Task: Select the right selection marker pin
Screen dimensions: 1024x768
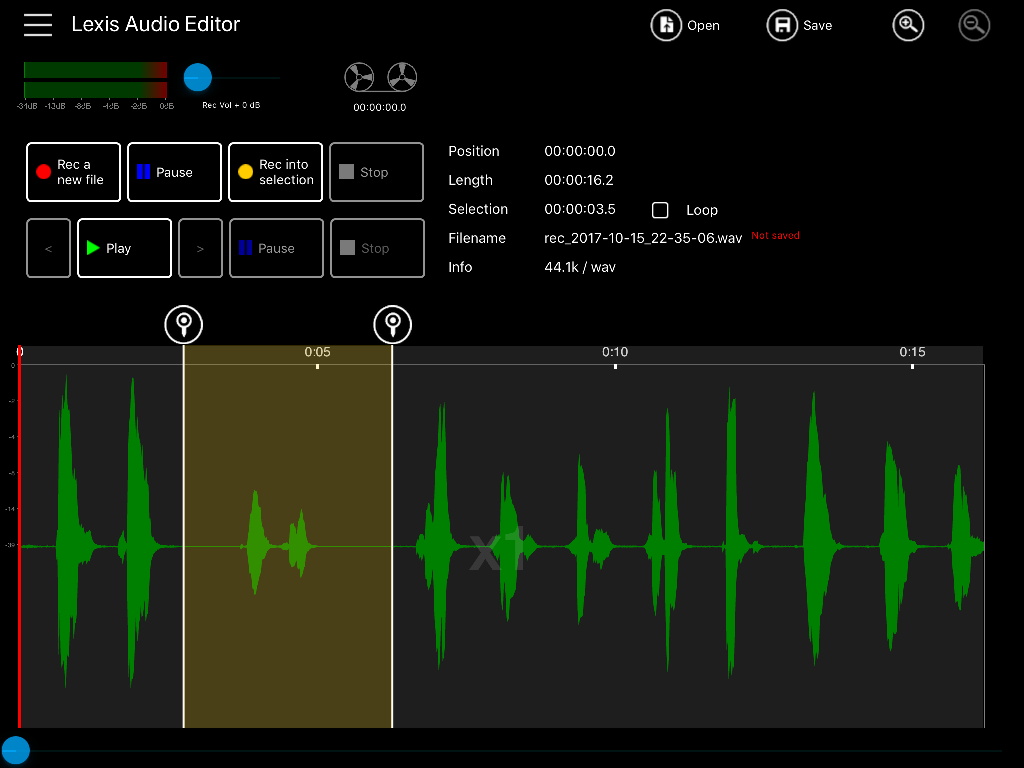Action: pos(392,325)
